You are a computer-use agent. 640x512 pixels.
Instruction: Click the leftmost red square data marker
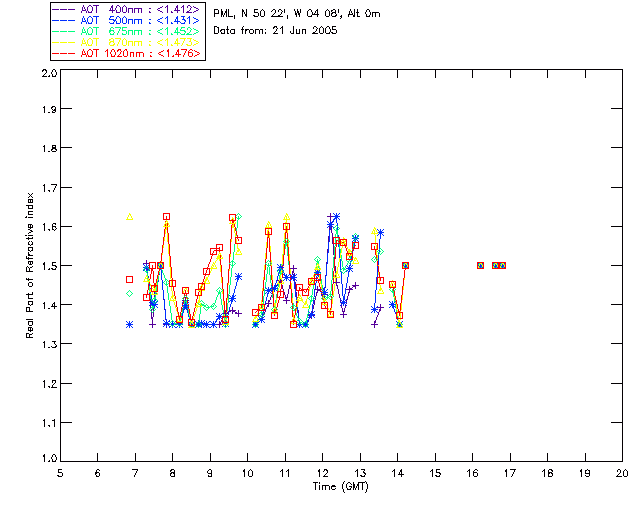[x=129, y=280]
